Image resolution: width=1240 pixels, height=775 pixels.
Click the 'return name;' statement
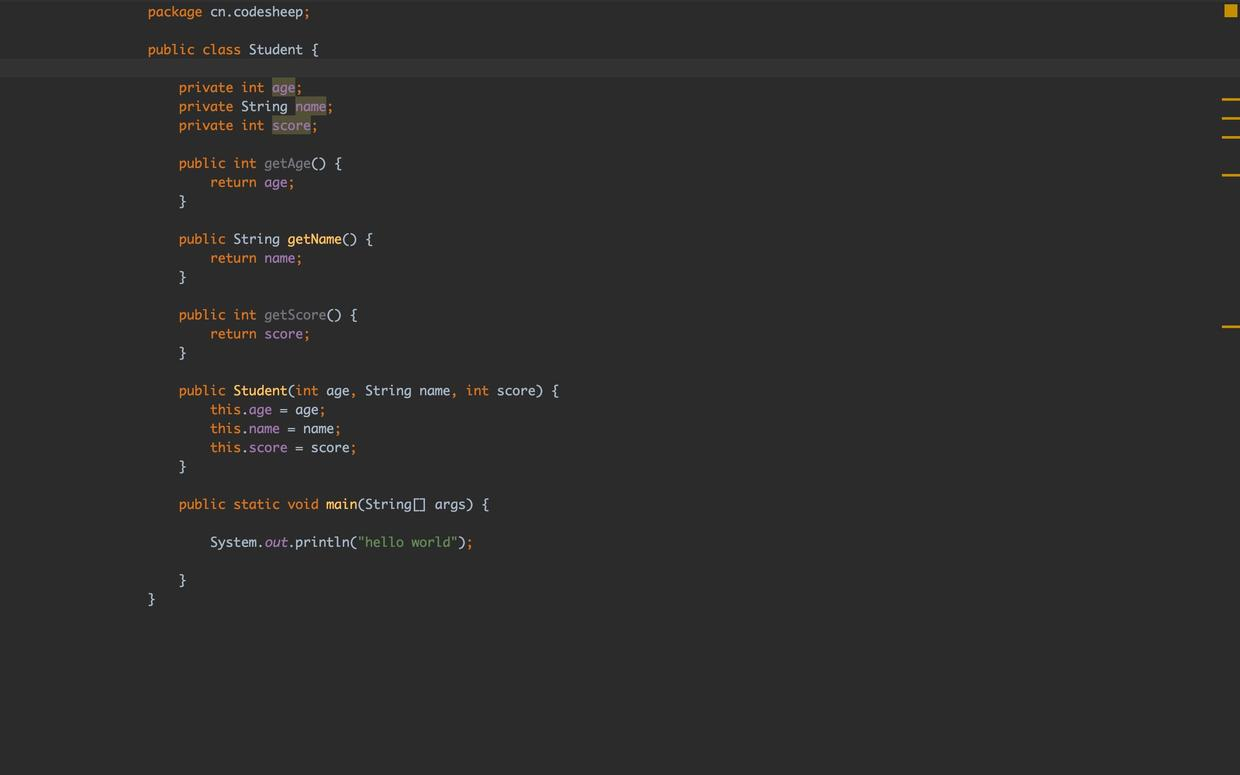pos(256,258)
